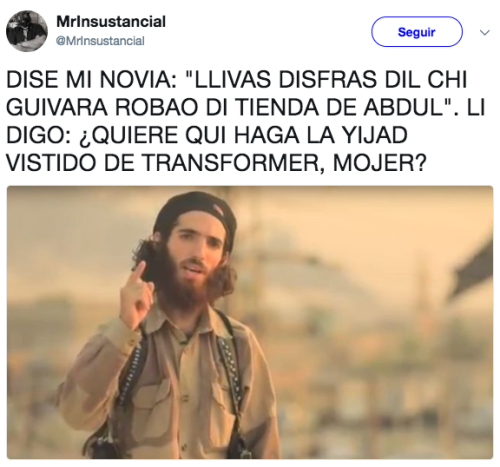Viewport: 500px width, 467px height.
Task: Visit the @MrInsustancial handle link
Action: click(x=100, y=41)
